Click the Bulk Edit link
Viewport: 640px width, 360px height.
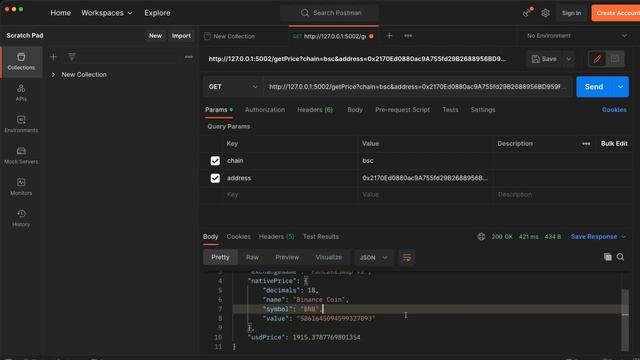pyautogui.click(x=614, y=144)
